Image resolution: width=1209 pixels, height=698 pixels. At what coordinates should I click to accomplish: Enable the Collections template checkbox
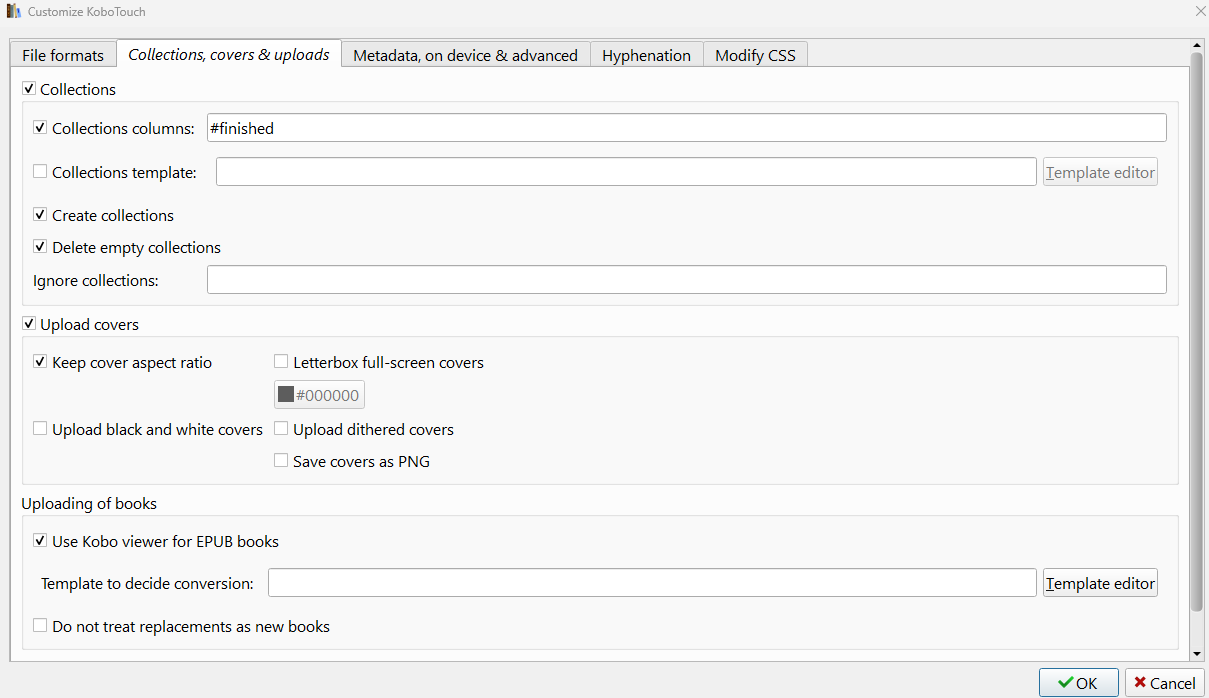click(x=40, y=172)
